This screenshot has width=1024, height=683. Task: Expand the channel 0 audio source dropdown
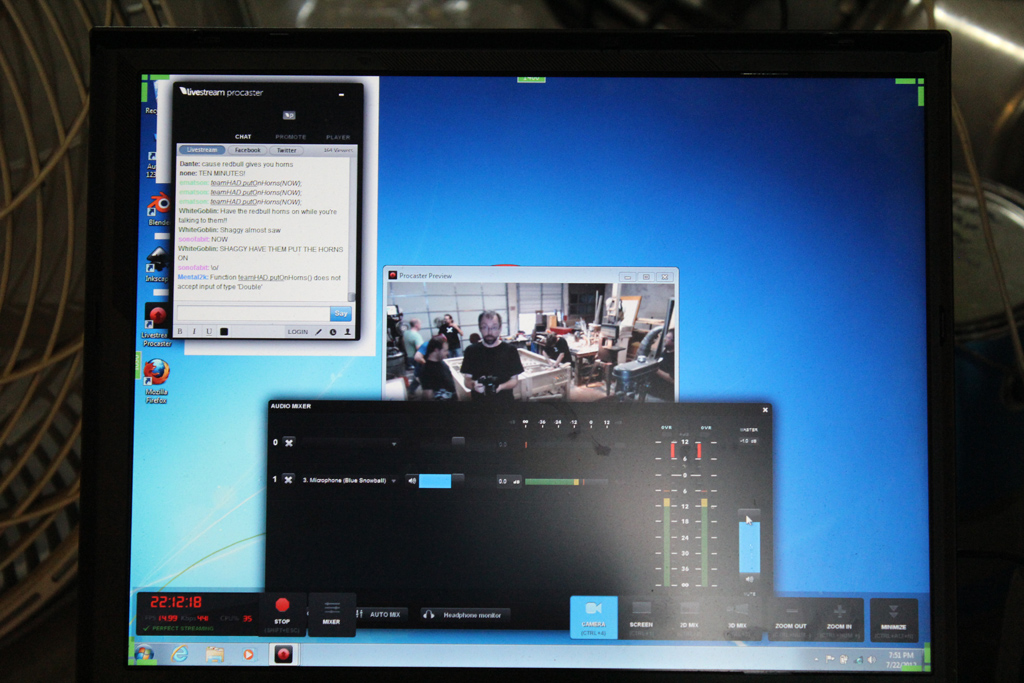(394, 443)
